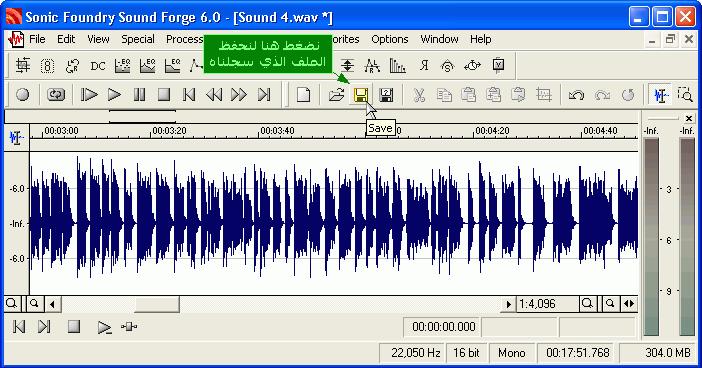
Task: Start recording with the Record button
Action: [22, 94]
